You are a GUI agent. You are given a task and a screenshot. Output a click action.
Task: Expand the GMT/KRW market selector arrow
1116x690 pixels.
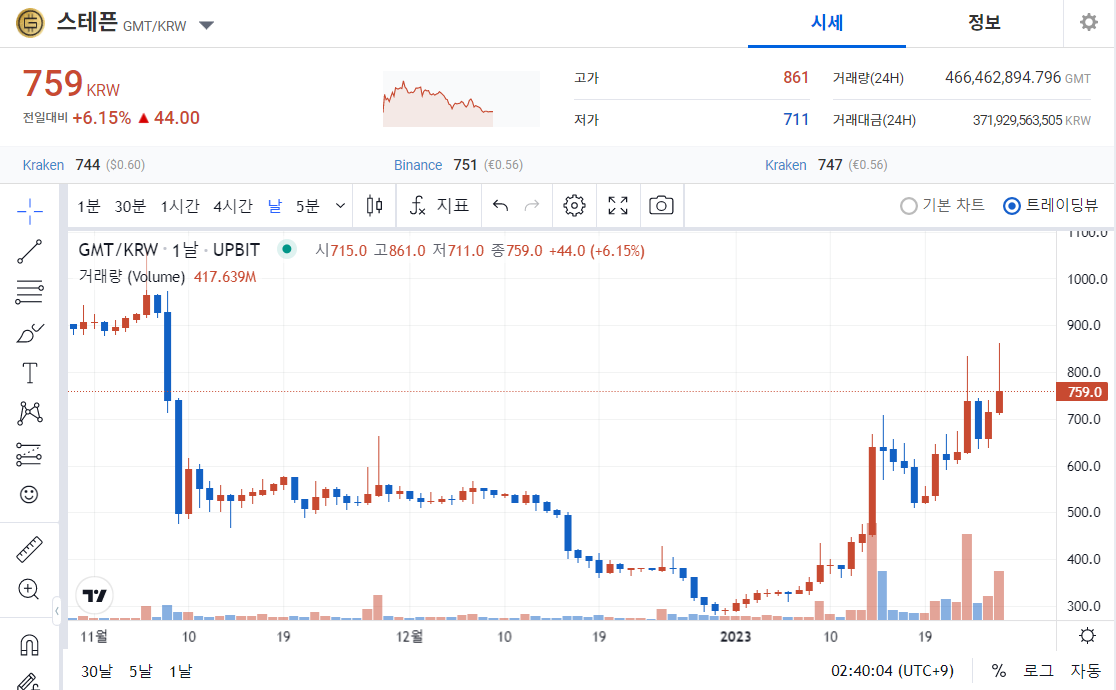(x=206, y=26)
